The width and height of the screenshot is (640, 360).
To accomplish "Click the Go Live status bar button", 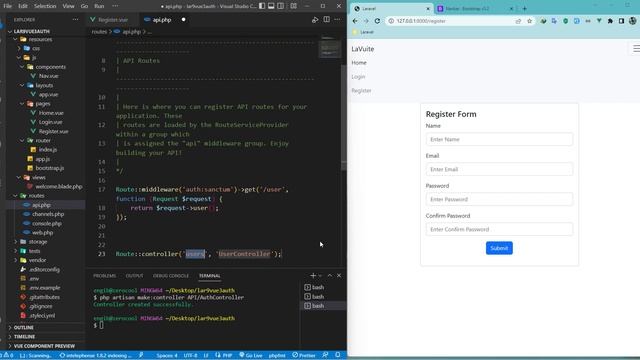I will [x=251, y=356].
